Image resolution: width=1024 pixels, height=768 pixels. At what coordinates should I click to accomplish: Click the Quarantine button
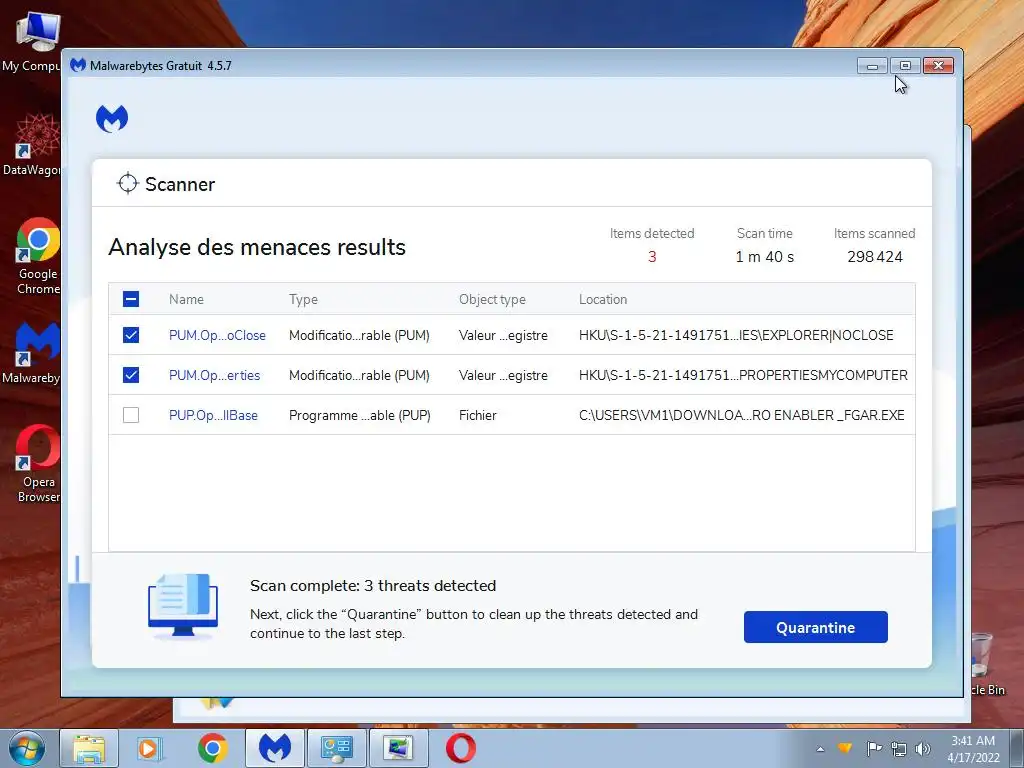click(x=815, y=627)
